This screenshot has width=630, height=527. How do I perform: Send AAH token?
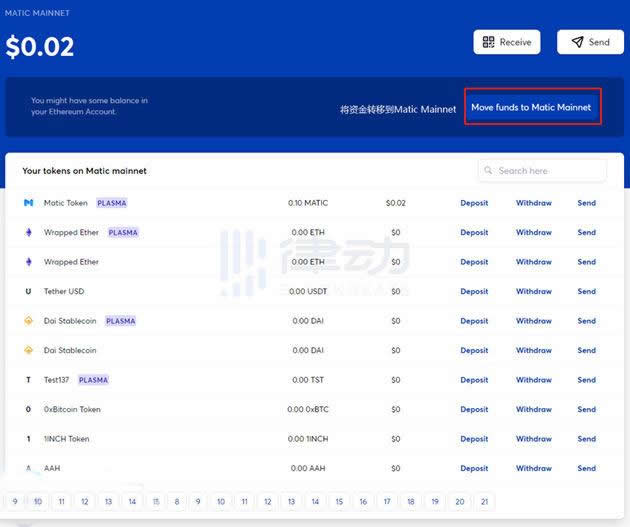(587, 468)
